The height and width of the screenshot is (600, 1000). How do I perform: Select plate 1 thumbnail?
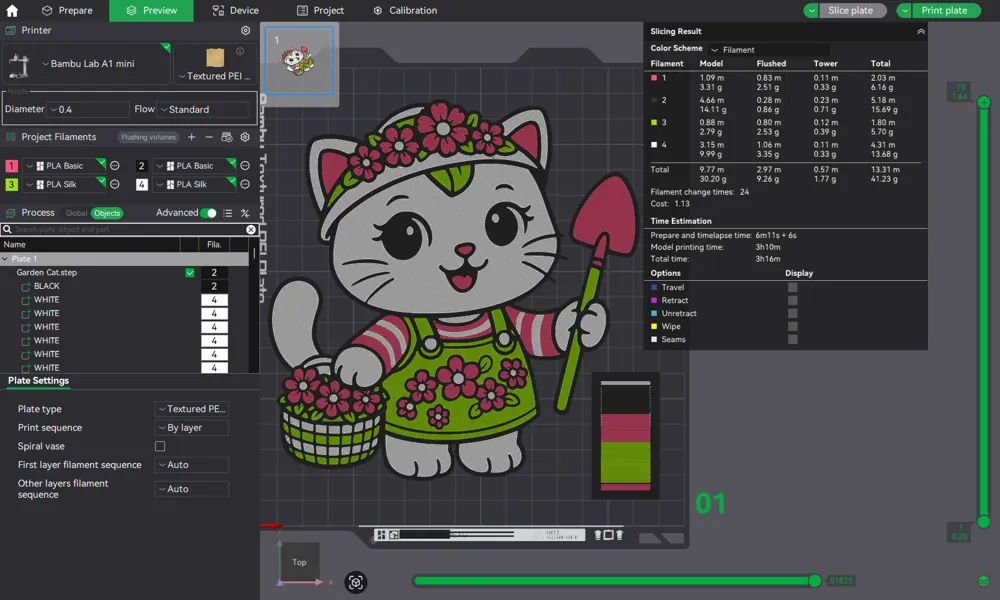click(x=299, y=61)
